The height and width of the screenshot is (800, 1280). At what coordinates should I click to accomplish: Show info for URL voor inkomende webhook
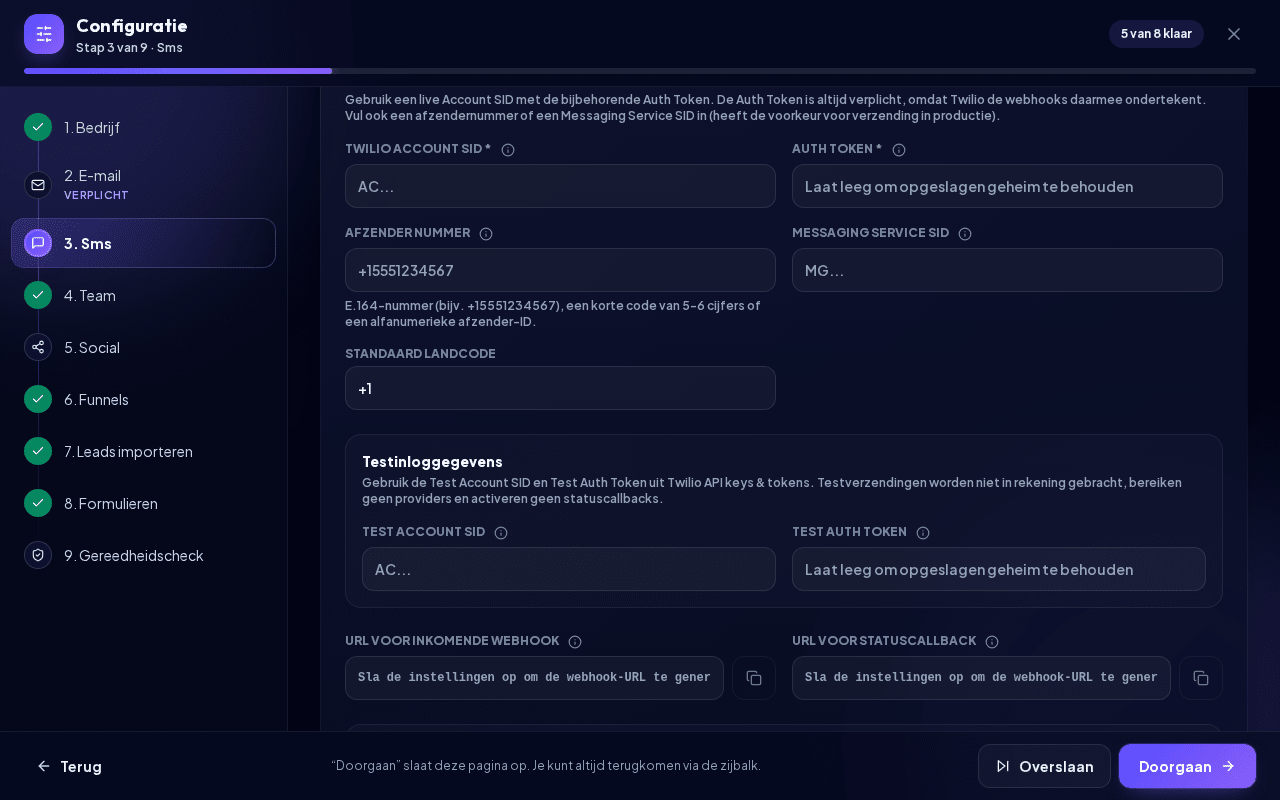pyautogui.click(x=575, y=642)
